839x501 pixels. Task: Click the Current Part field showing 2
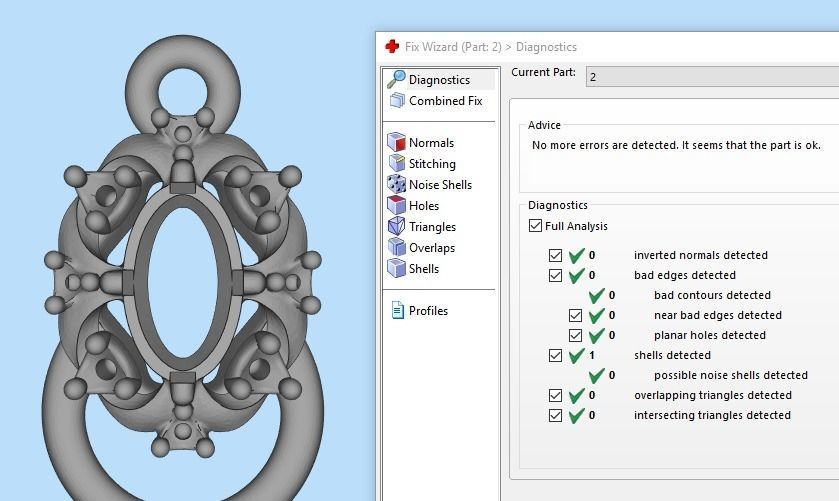click(712, 77)
